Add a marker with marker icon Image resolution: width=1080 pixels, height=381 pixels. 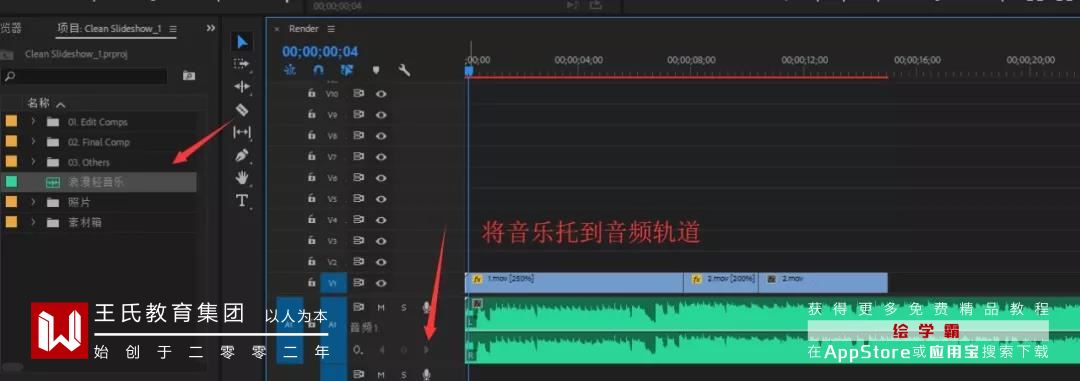click(x=376, y=70)
